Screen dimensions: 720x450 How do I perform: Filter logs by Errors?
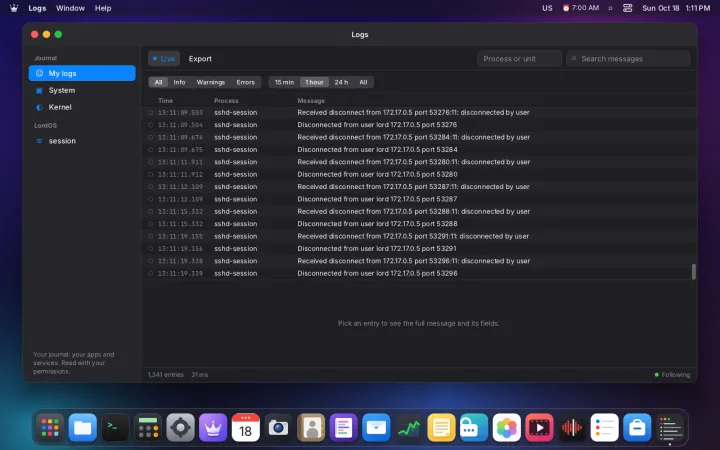coord(246,82)
